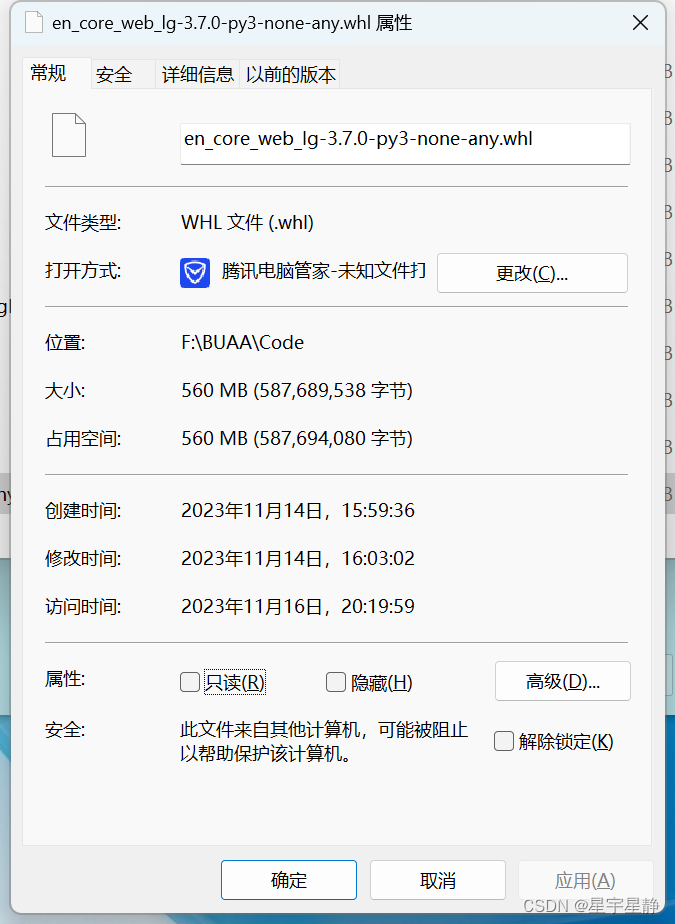Open the 高级 attributes dialog
Screen dimensions: 675x924
coord(562,682)
